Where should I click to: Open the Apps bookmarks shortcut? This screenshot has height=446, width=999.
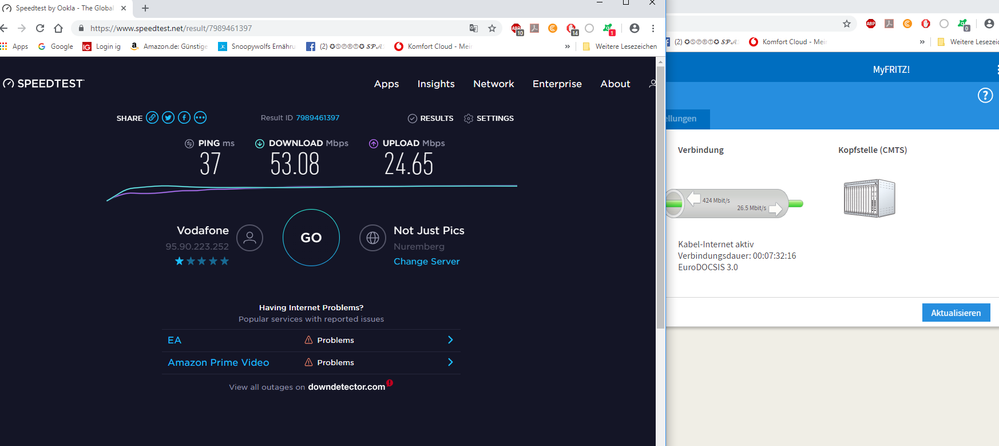(14, 46)
